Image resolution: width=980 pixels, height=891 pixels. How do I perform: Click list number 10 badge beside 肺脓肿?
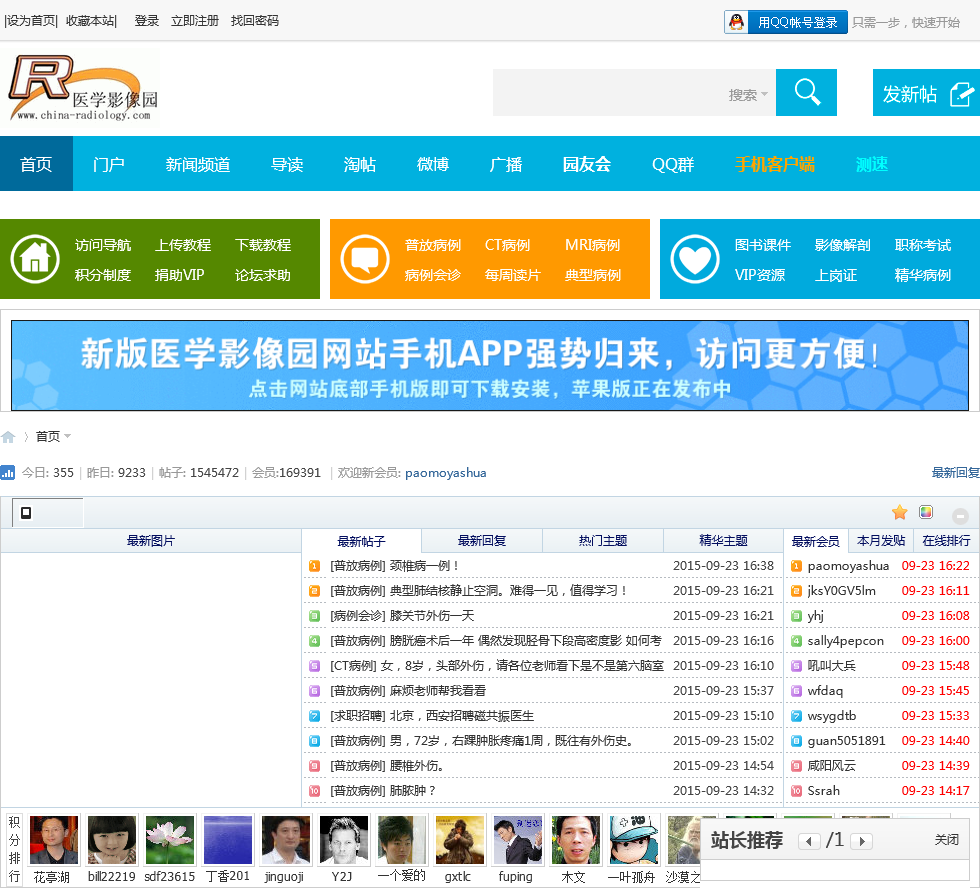314,790
